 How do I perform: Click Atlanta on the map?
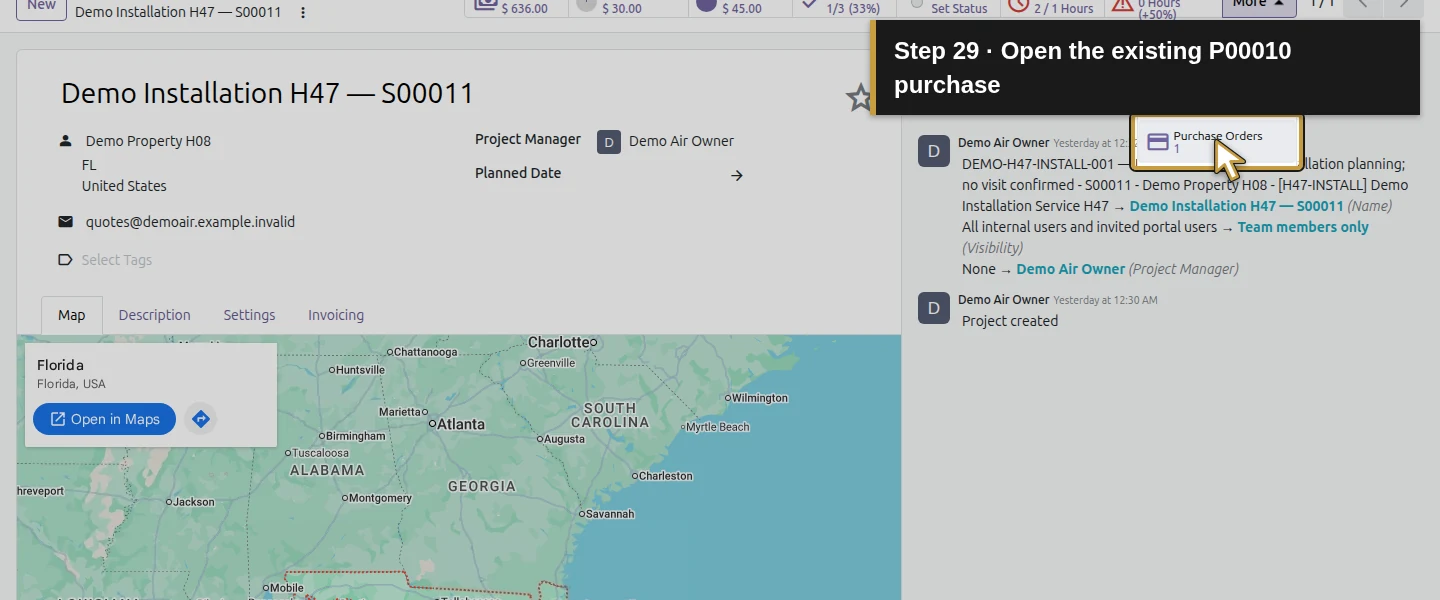pos(460,424)
